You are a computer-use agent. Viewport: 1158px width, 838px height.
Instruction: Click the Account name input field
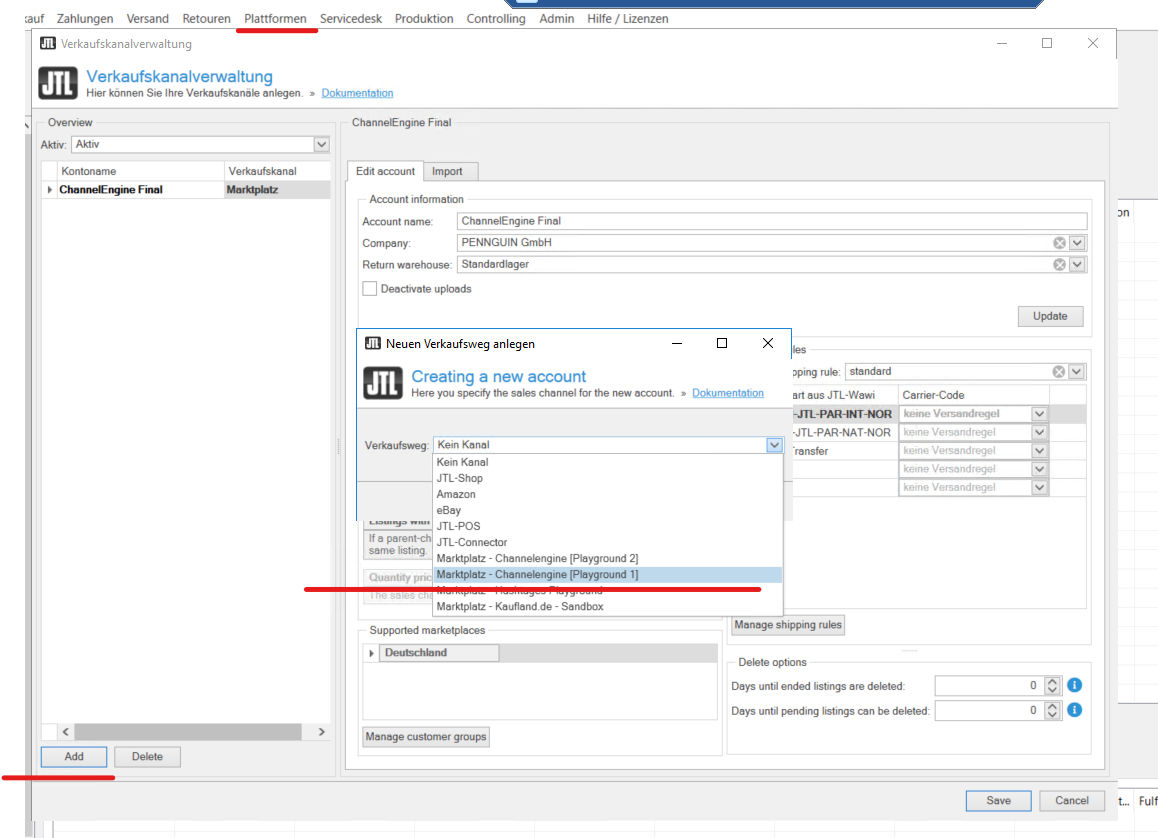tap(770, 221)
